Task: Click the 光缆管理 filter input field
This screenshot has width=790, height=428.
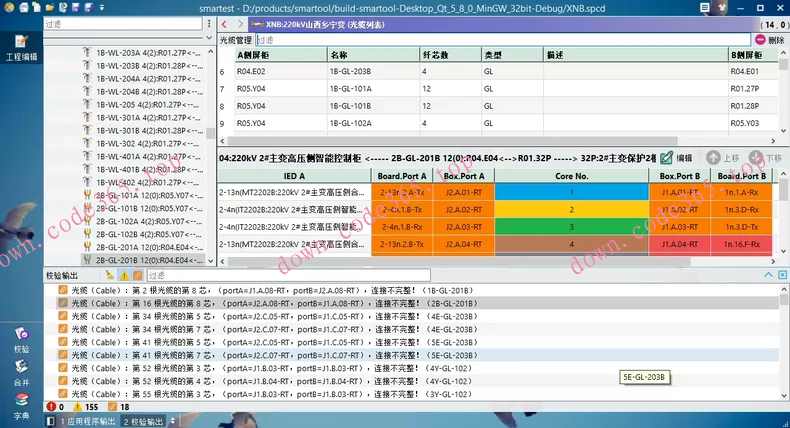Action: tap(500, 40)
